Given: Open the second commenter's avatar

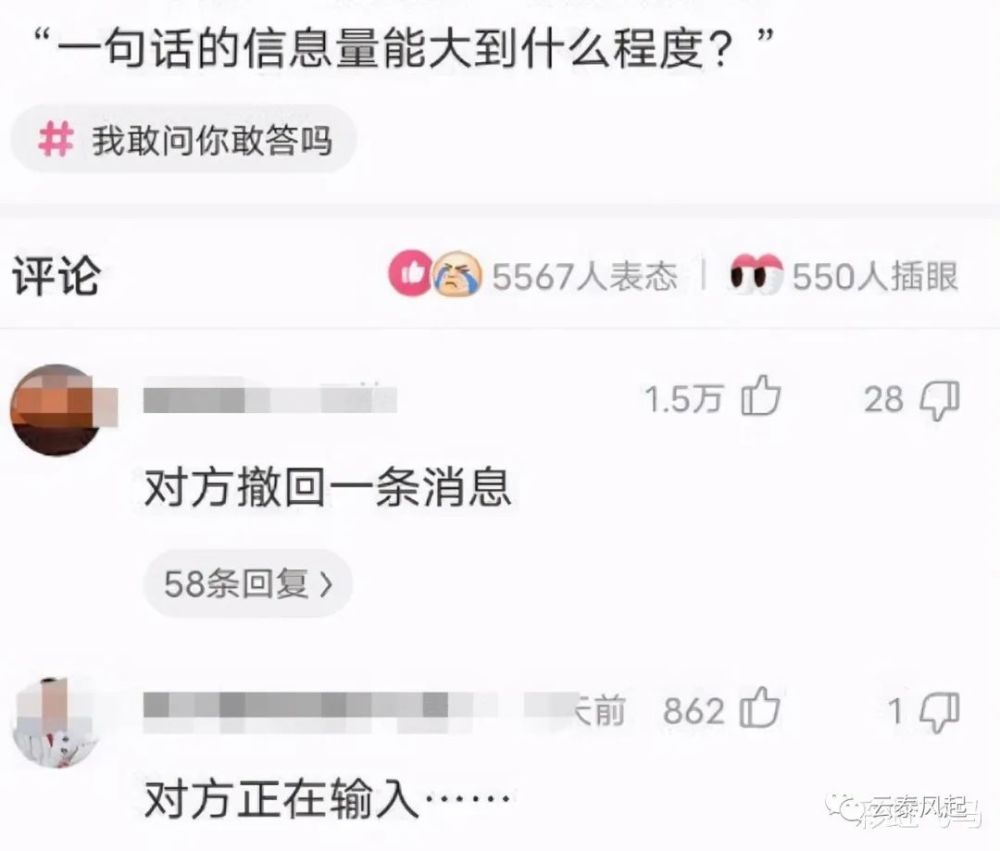Looking at the screenshot, I should (x=57, y=722).
